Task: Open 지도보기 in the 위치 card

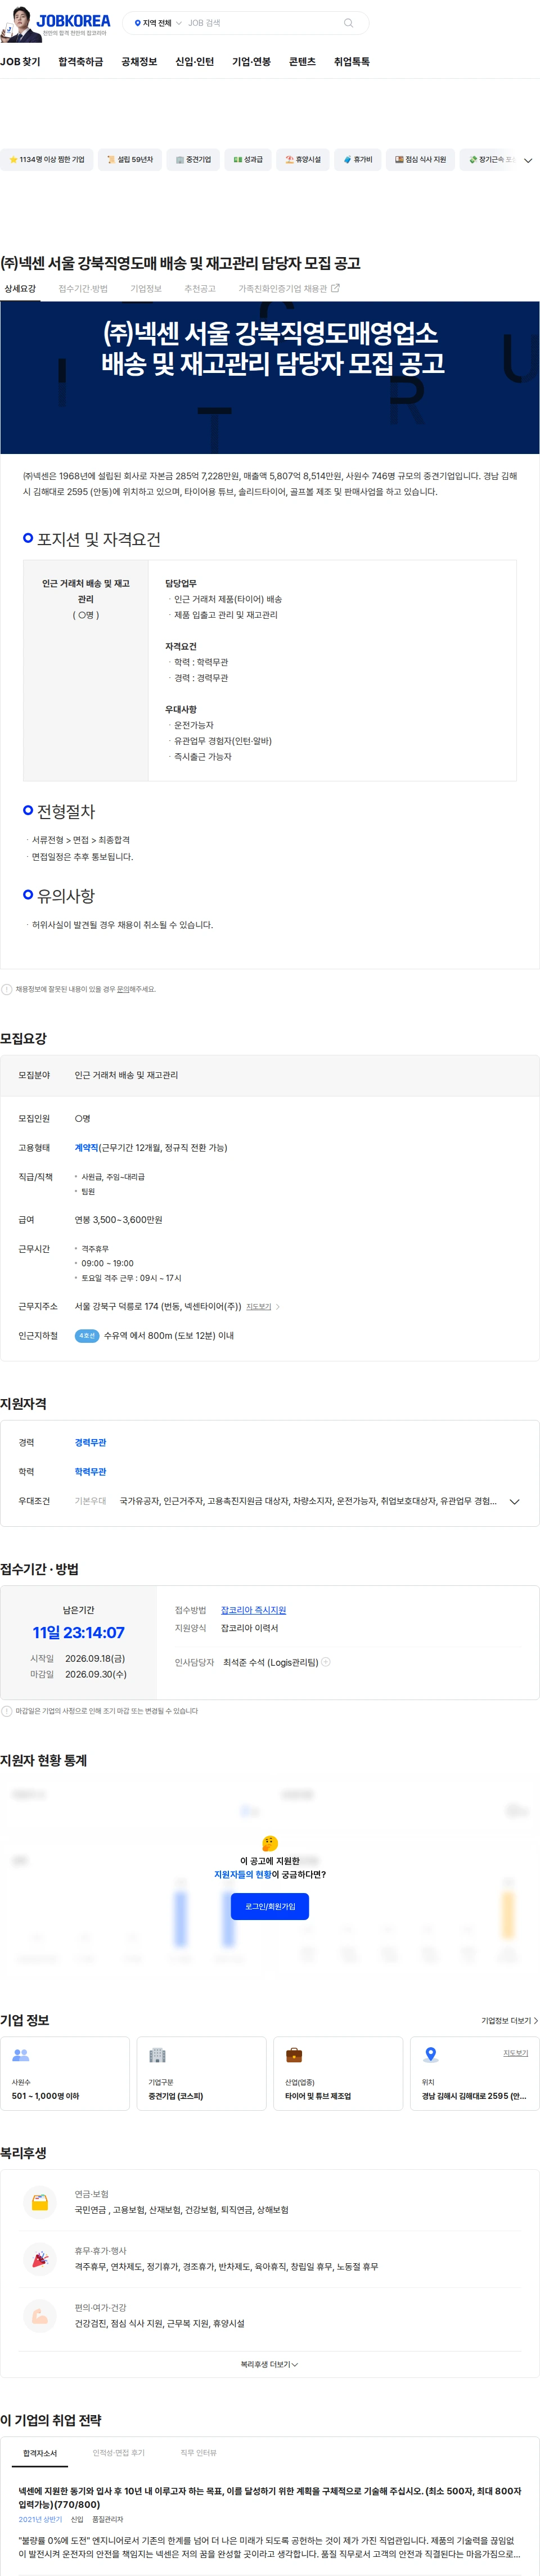Action: coord(515,2052)
